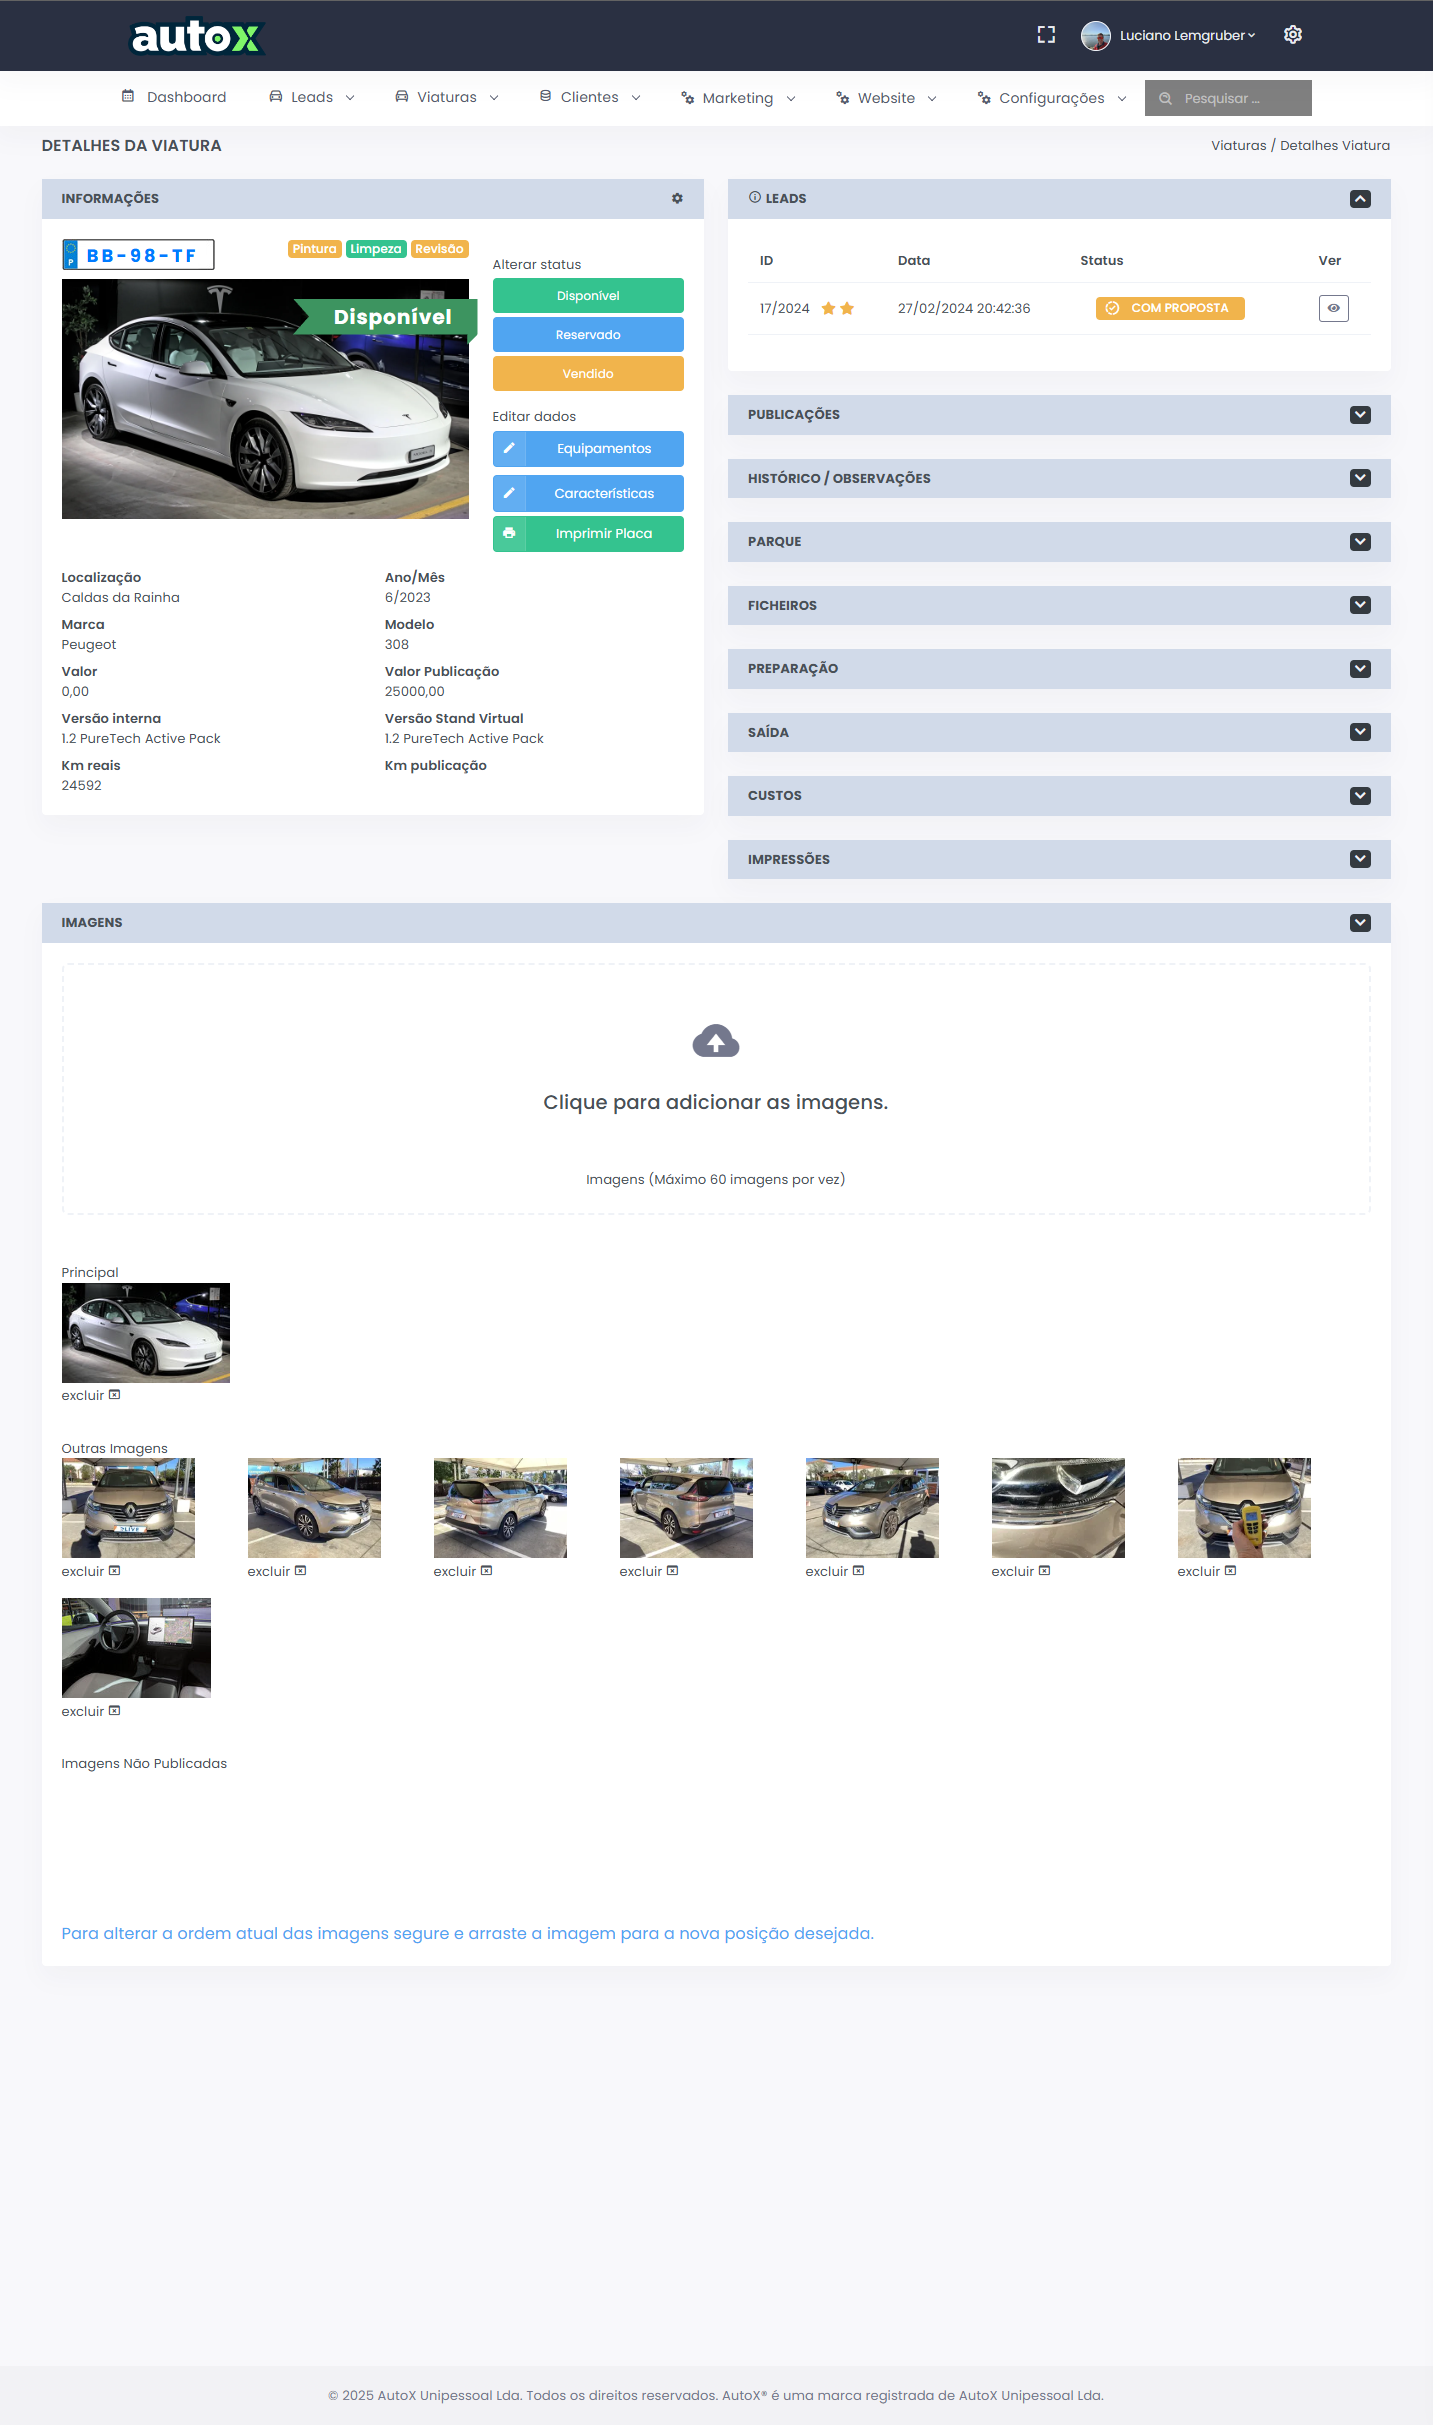
Task: Click the Pintura tag
Action: point(315,249)
